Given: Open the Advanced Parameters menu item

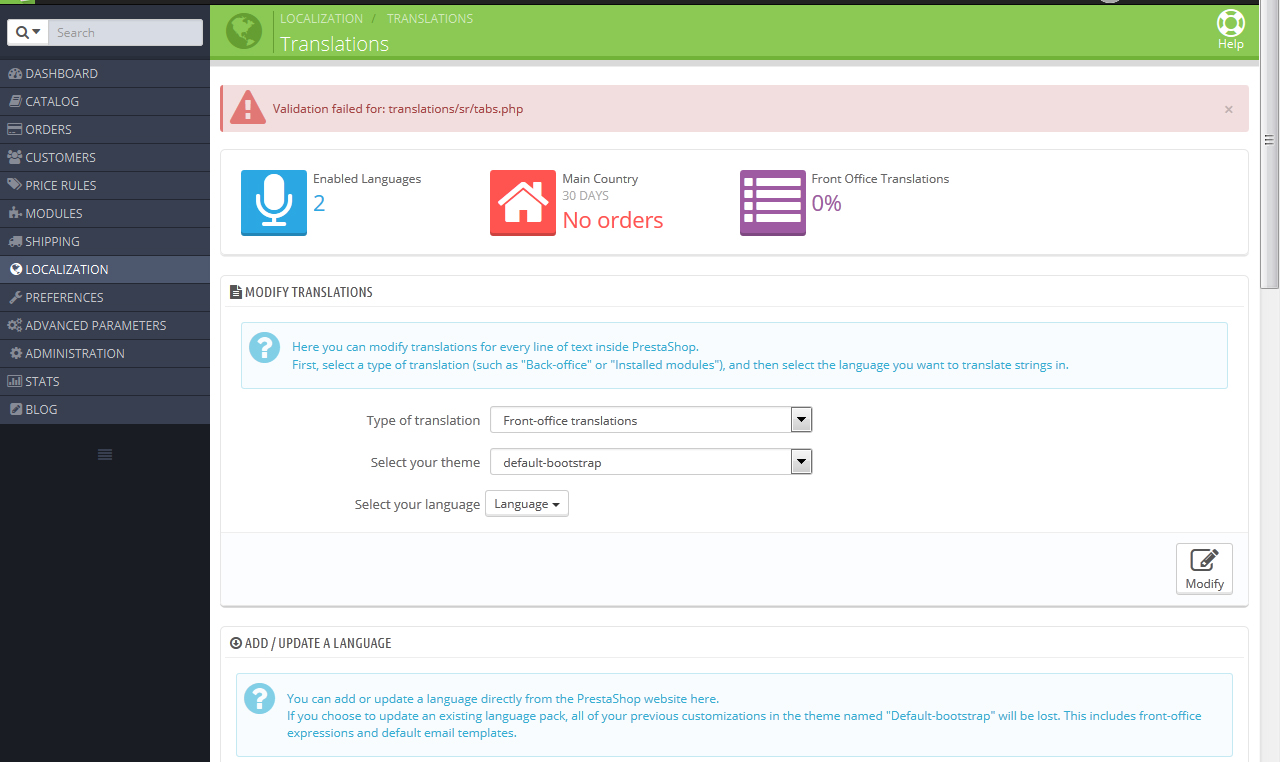Looking at the screenshot, I should pyautogui.click(x=105, y=325).
